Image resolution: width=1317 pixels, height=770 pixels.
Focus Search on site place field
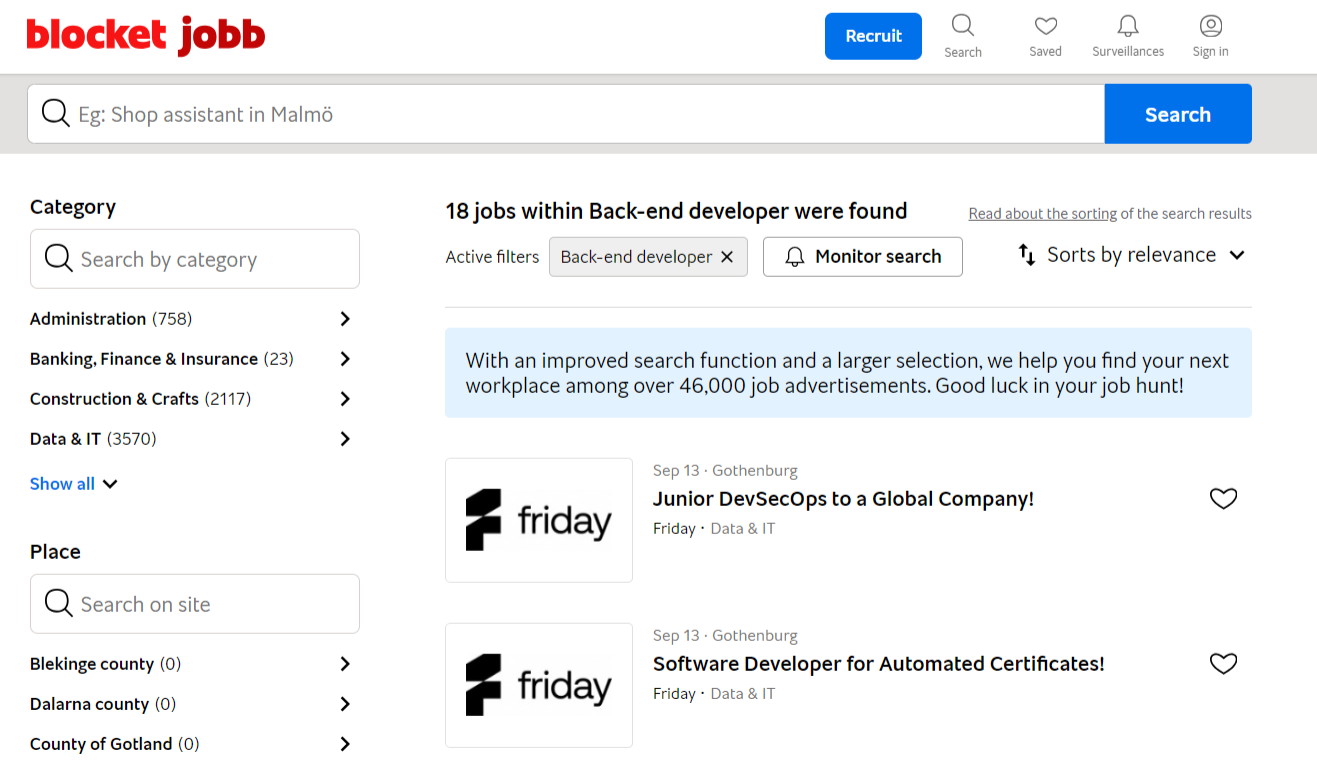coord(195,604)
